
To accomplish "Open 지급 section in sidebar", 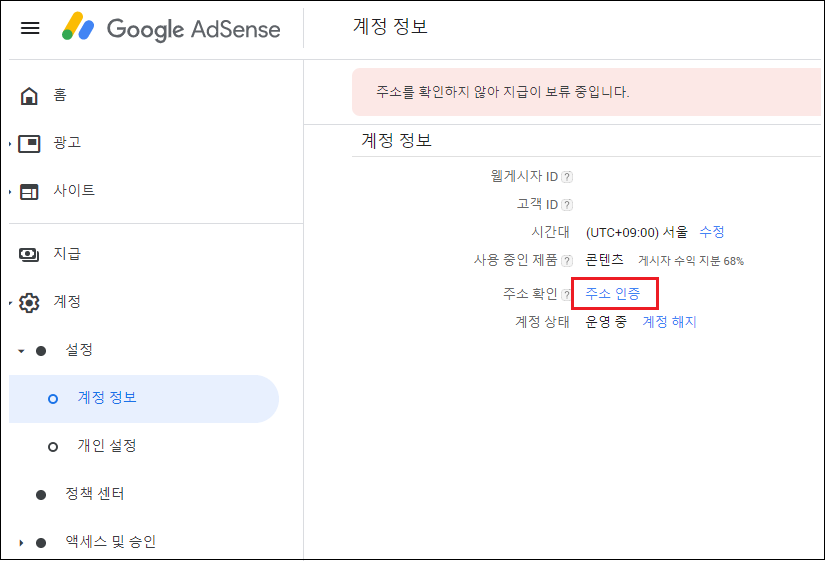I will click(x=67, y=254).
